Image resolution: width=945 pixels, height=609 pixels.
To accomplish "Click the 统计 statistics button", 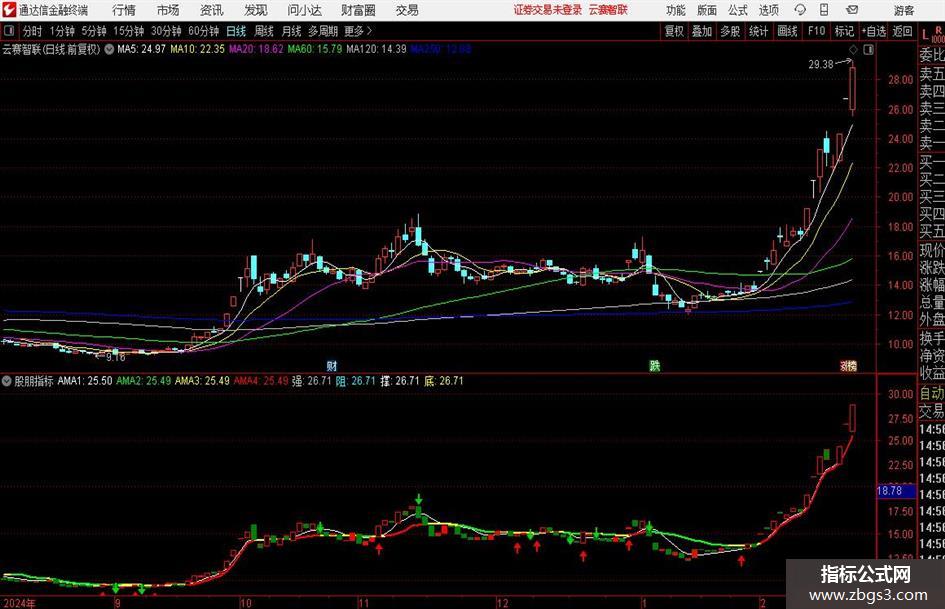I will point(759,31).
